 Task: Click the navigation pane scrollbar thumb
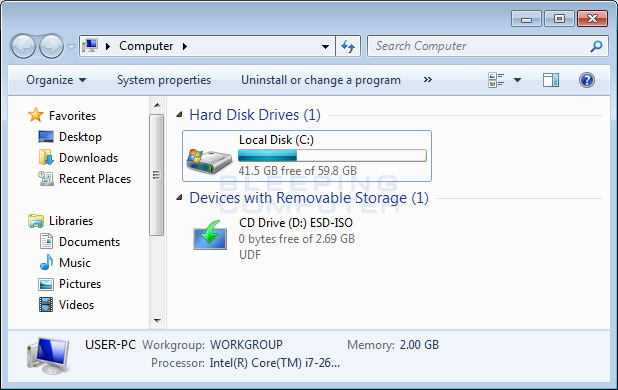156,175
